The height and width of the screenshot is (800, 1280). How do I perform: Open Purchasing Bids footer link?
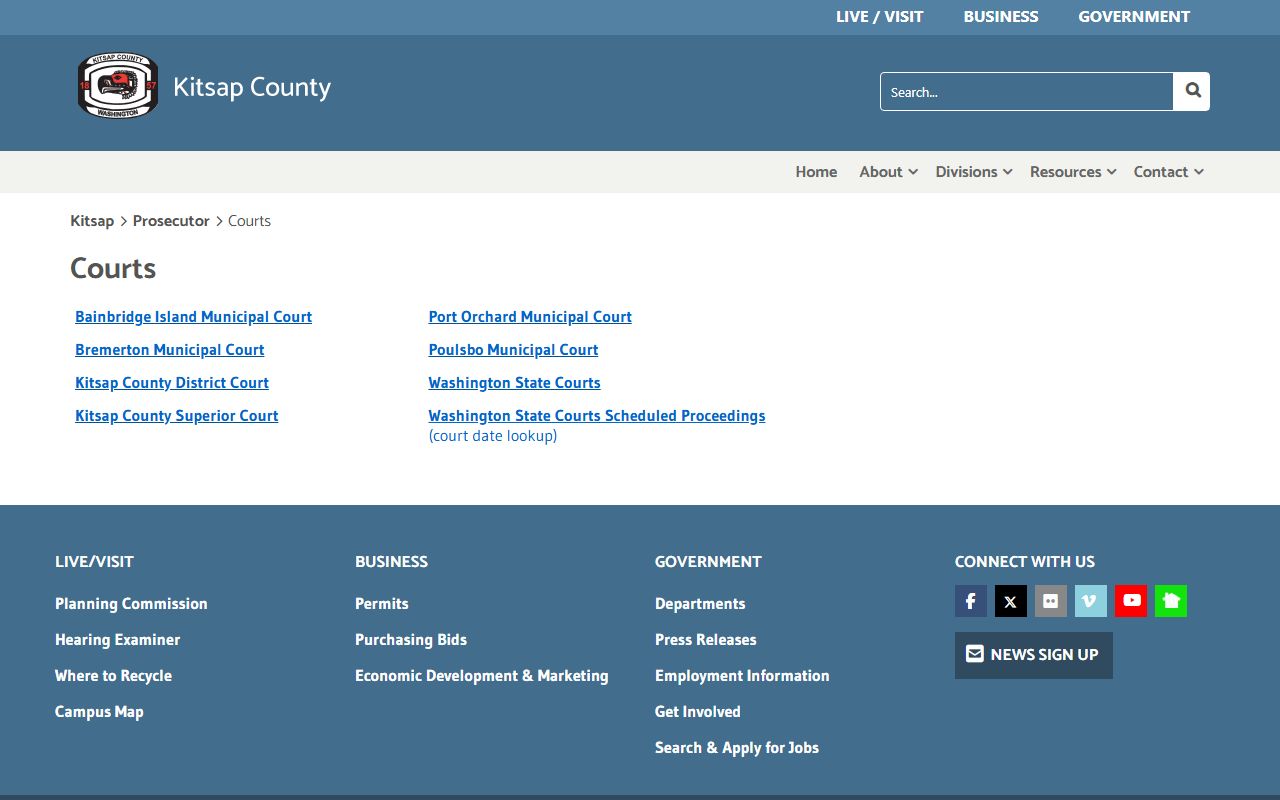click(x=411, y=640)
